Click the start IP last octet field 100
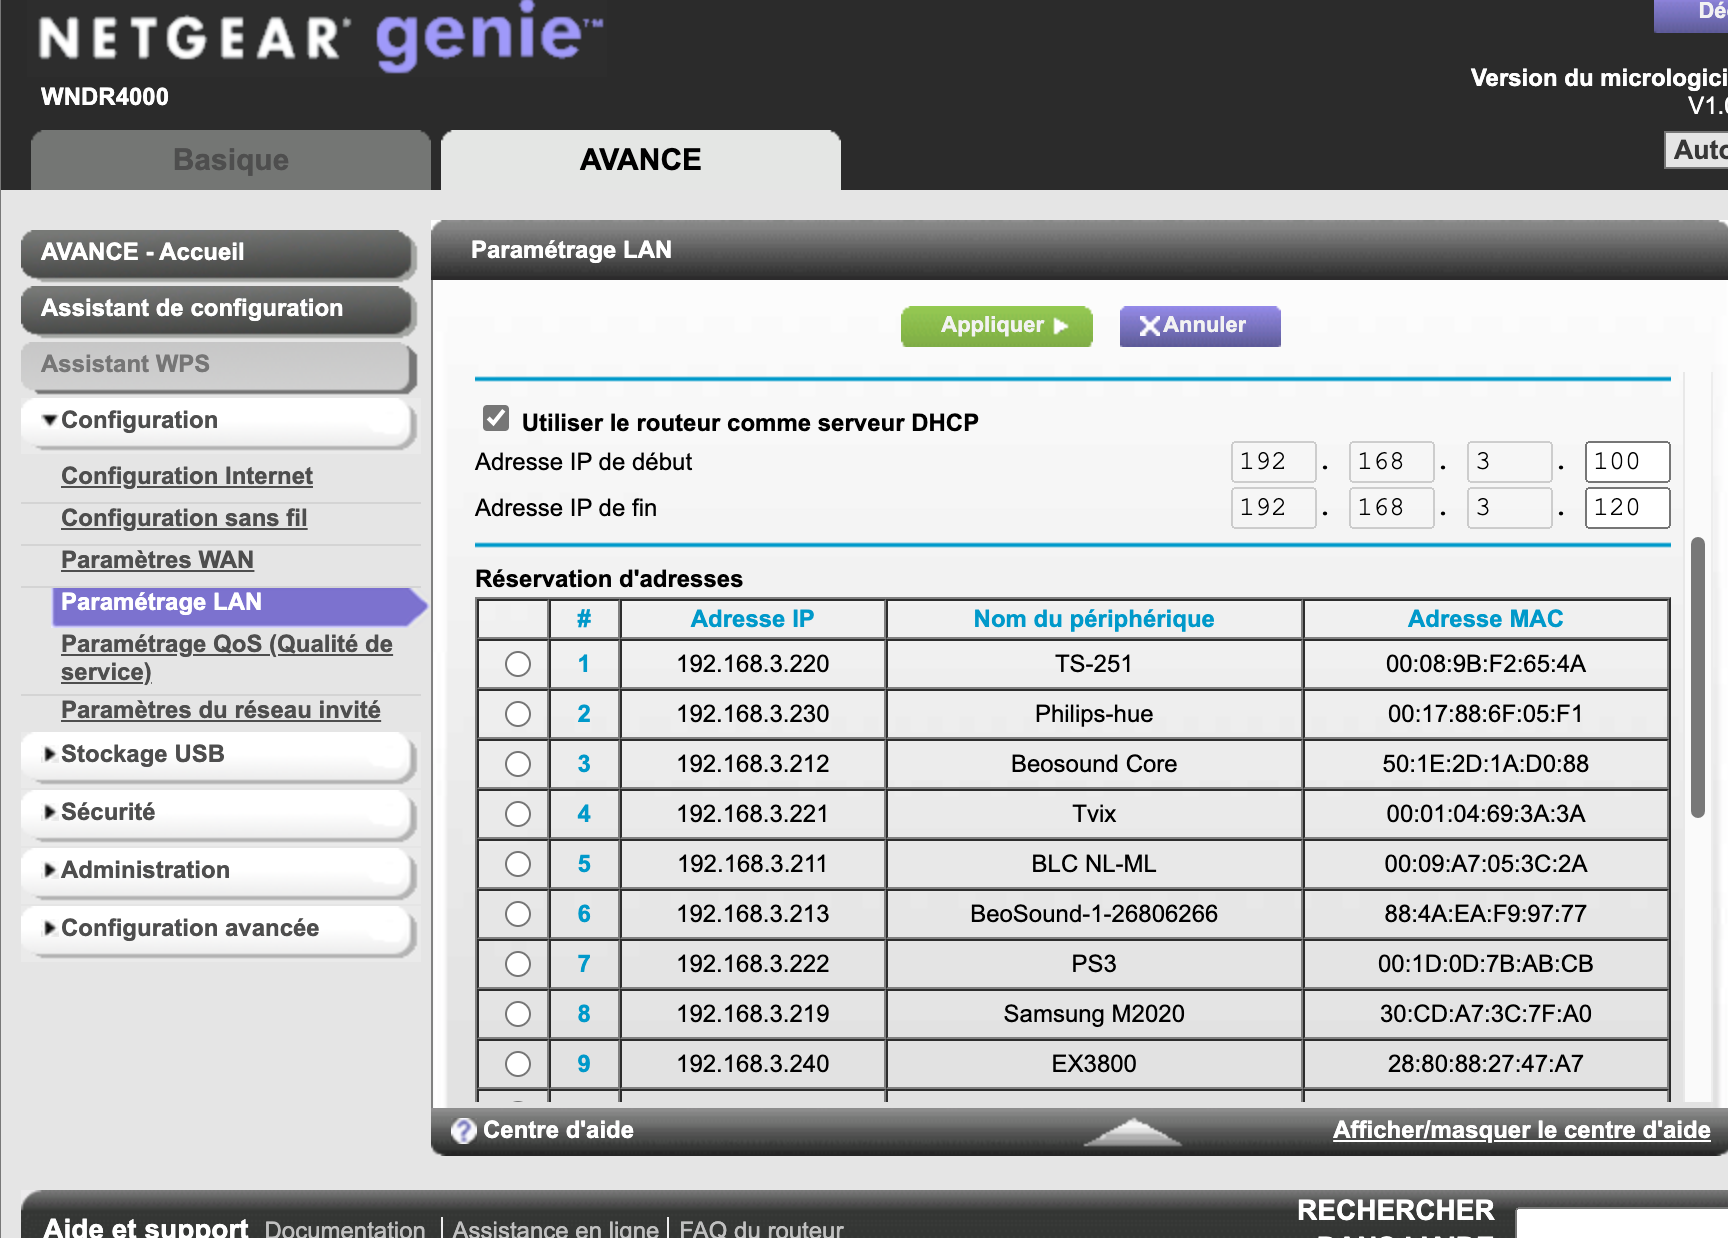The height and width of the screenshot is (1238, 1728). pyautogui.click(x=1627, y=462)
